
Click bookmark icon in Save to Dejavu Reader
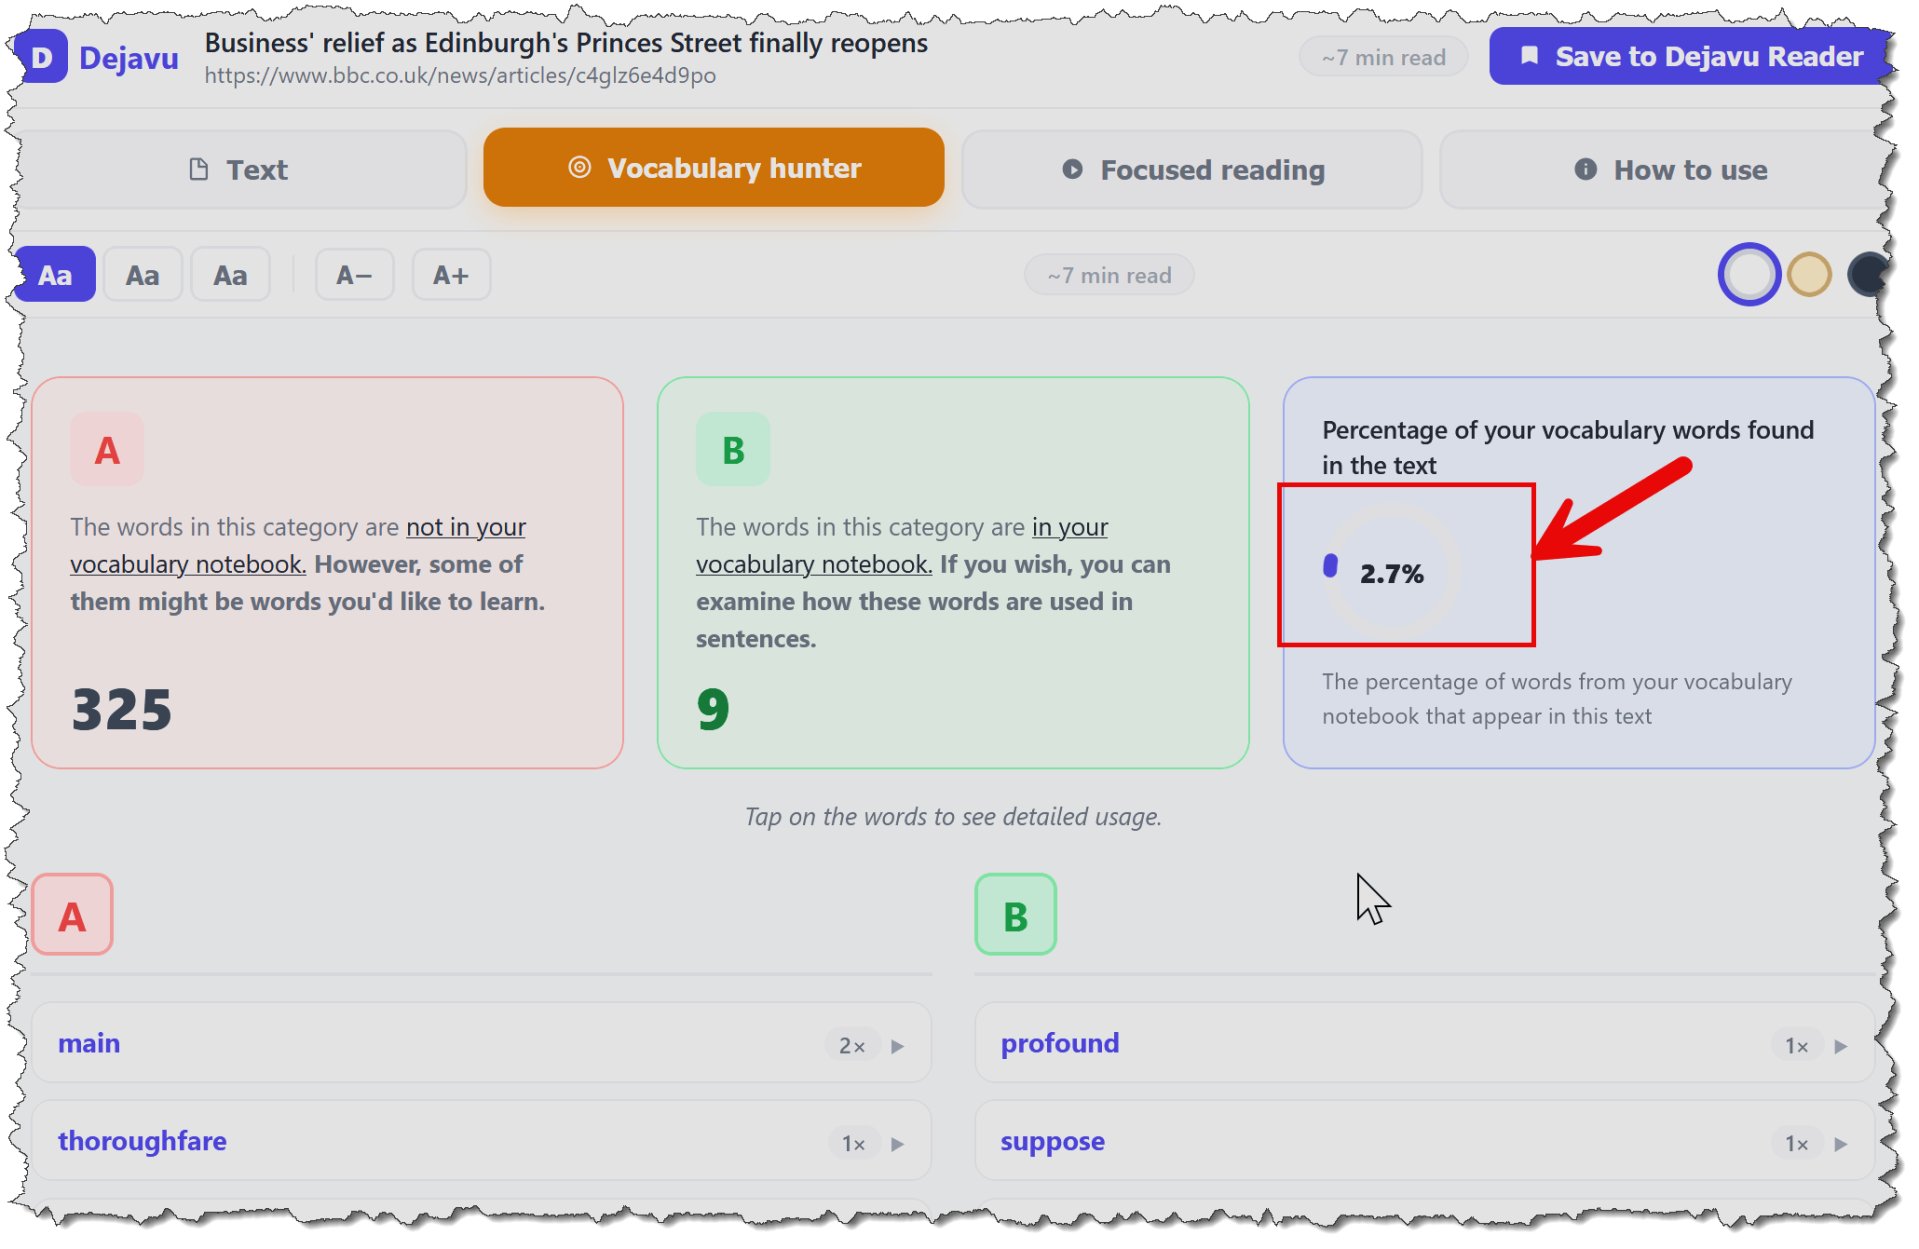[x=1529, y=56]
